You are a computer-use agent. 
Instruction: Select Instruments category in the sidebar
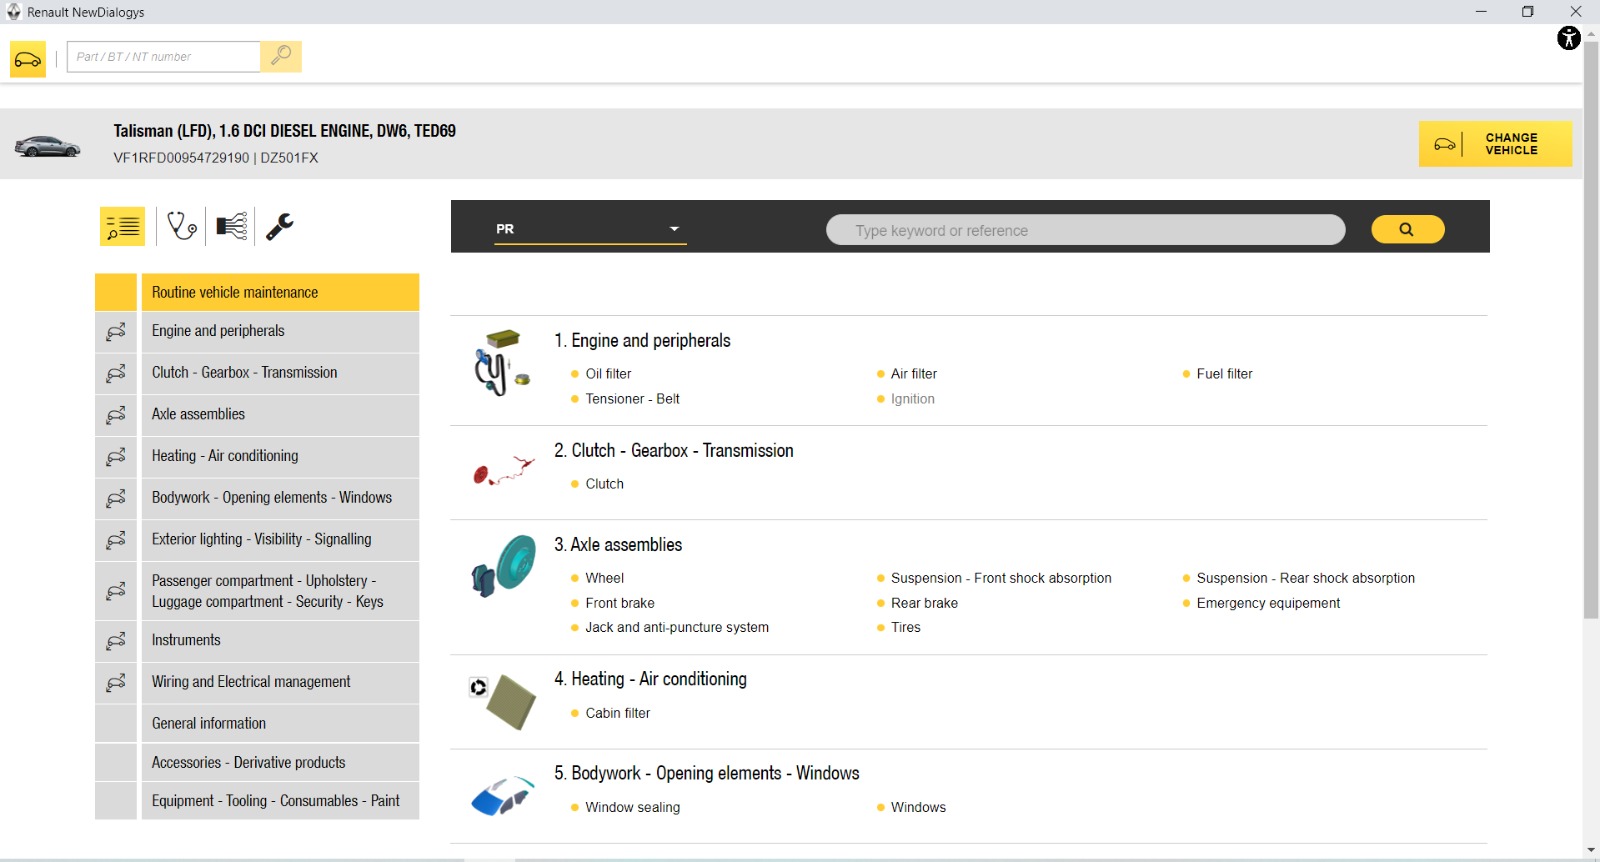(x=280, y=640)
